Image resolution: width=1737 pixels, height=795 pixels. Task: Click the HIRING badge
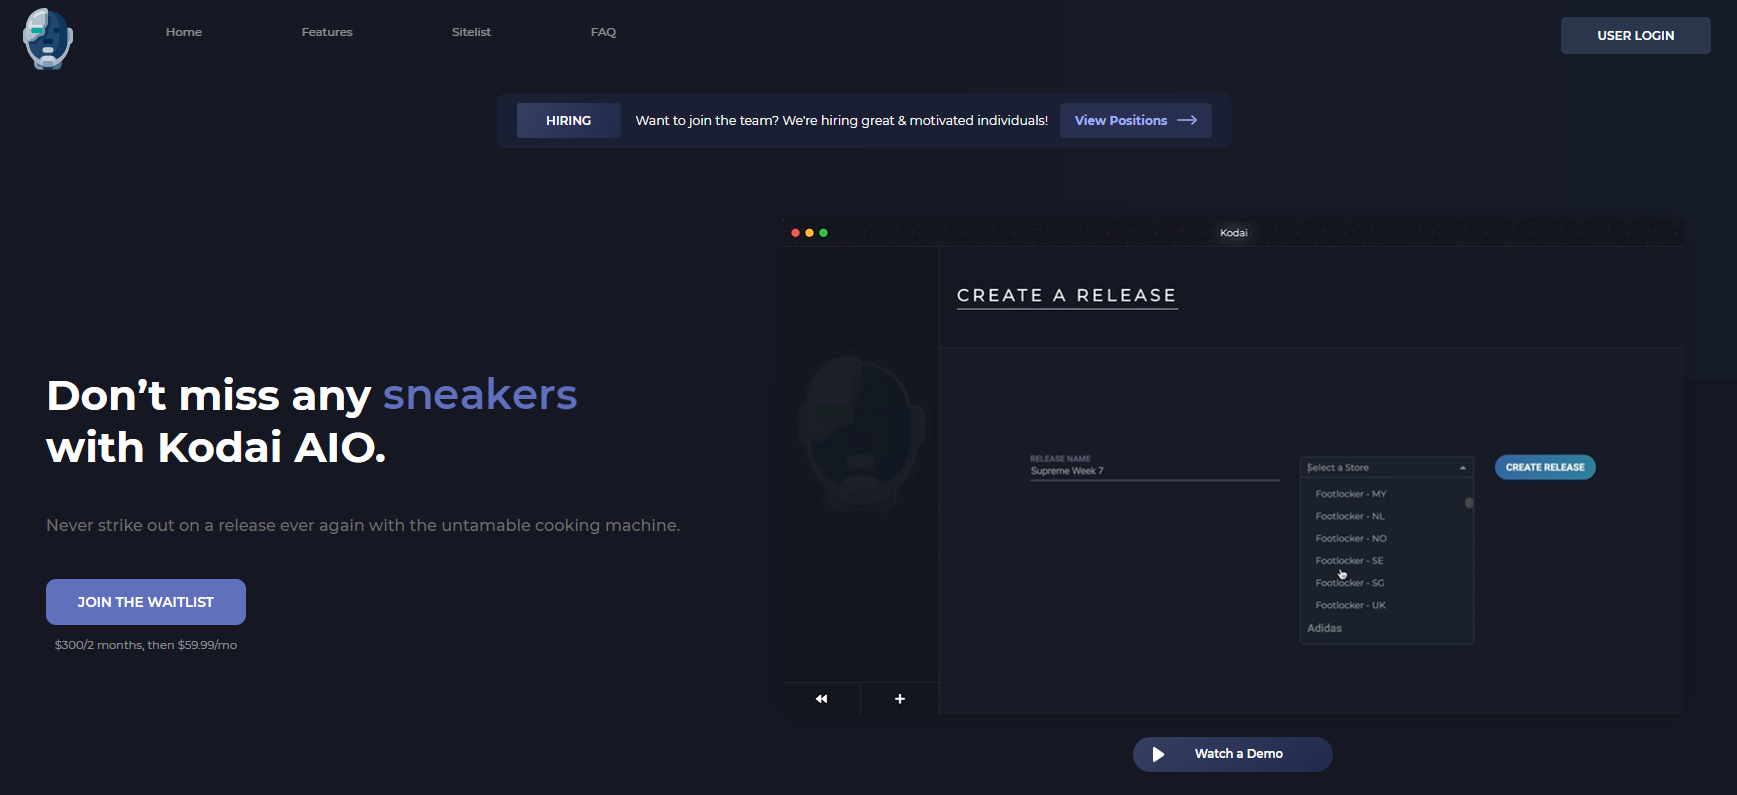568,120
